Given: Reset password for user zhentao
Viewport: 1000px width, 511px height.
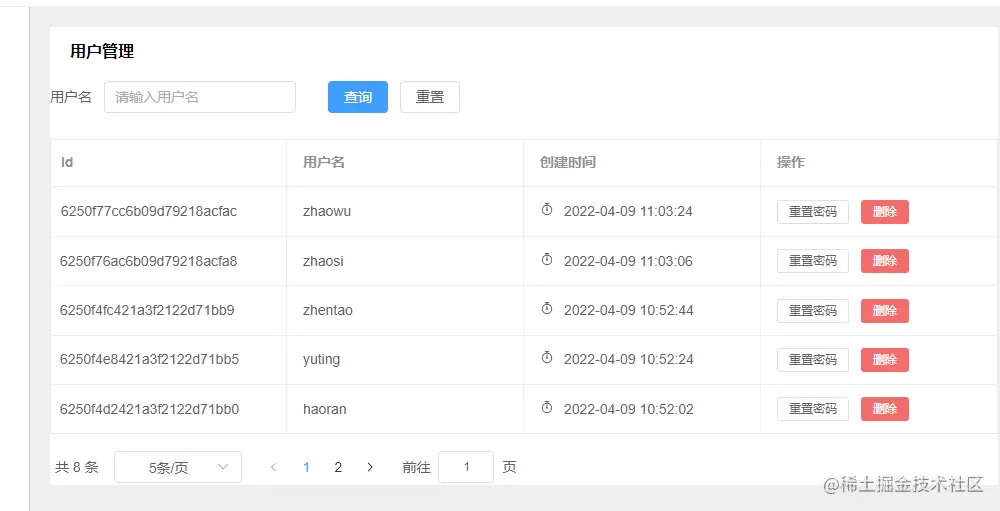Looking at the screenshot, I should pyautogui.click(x=812, y=311).
